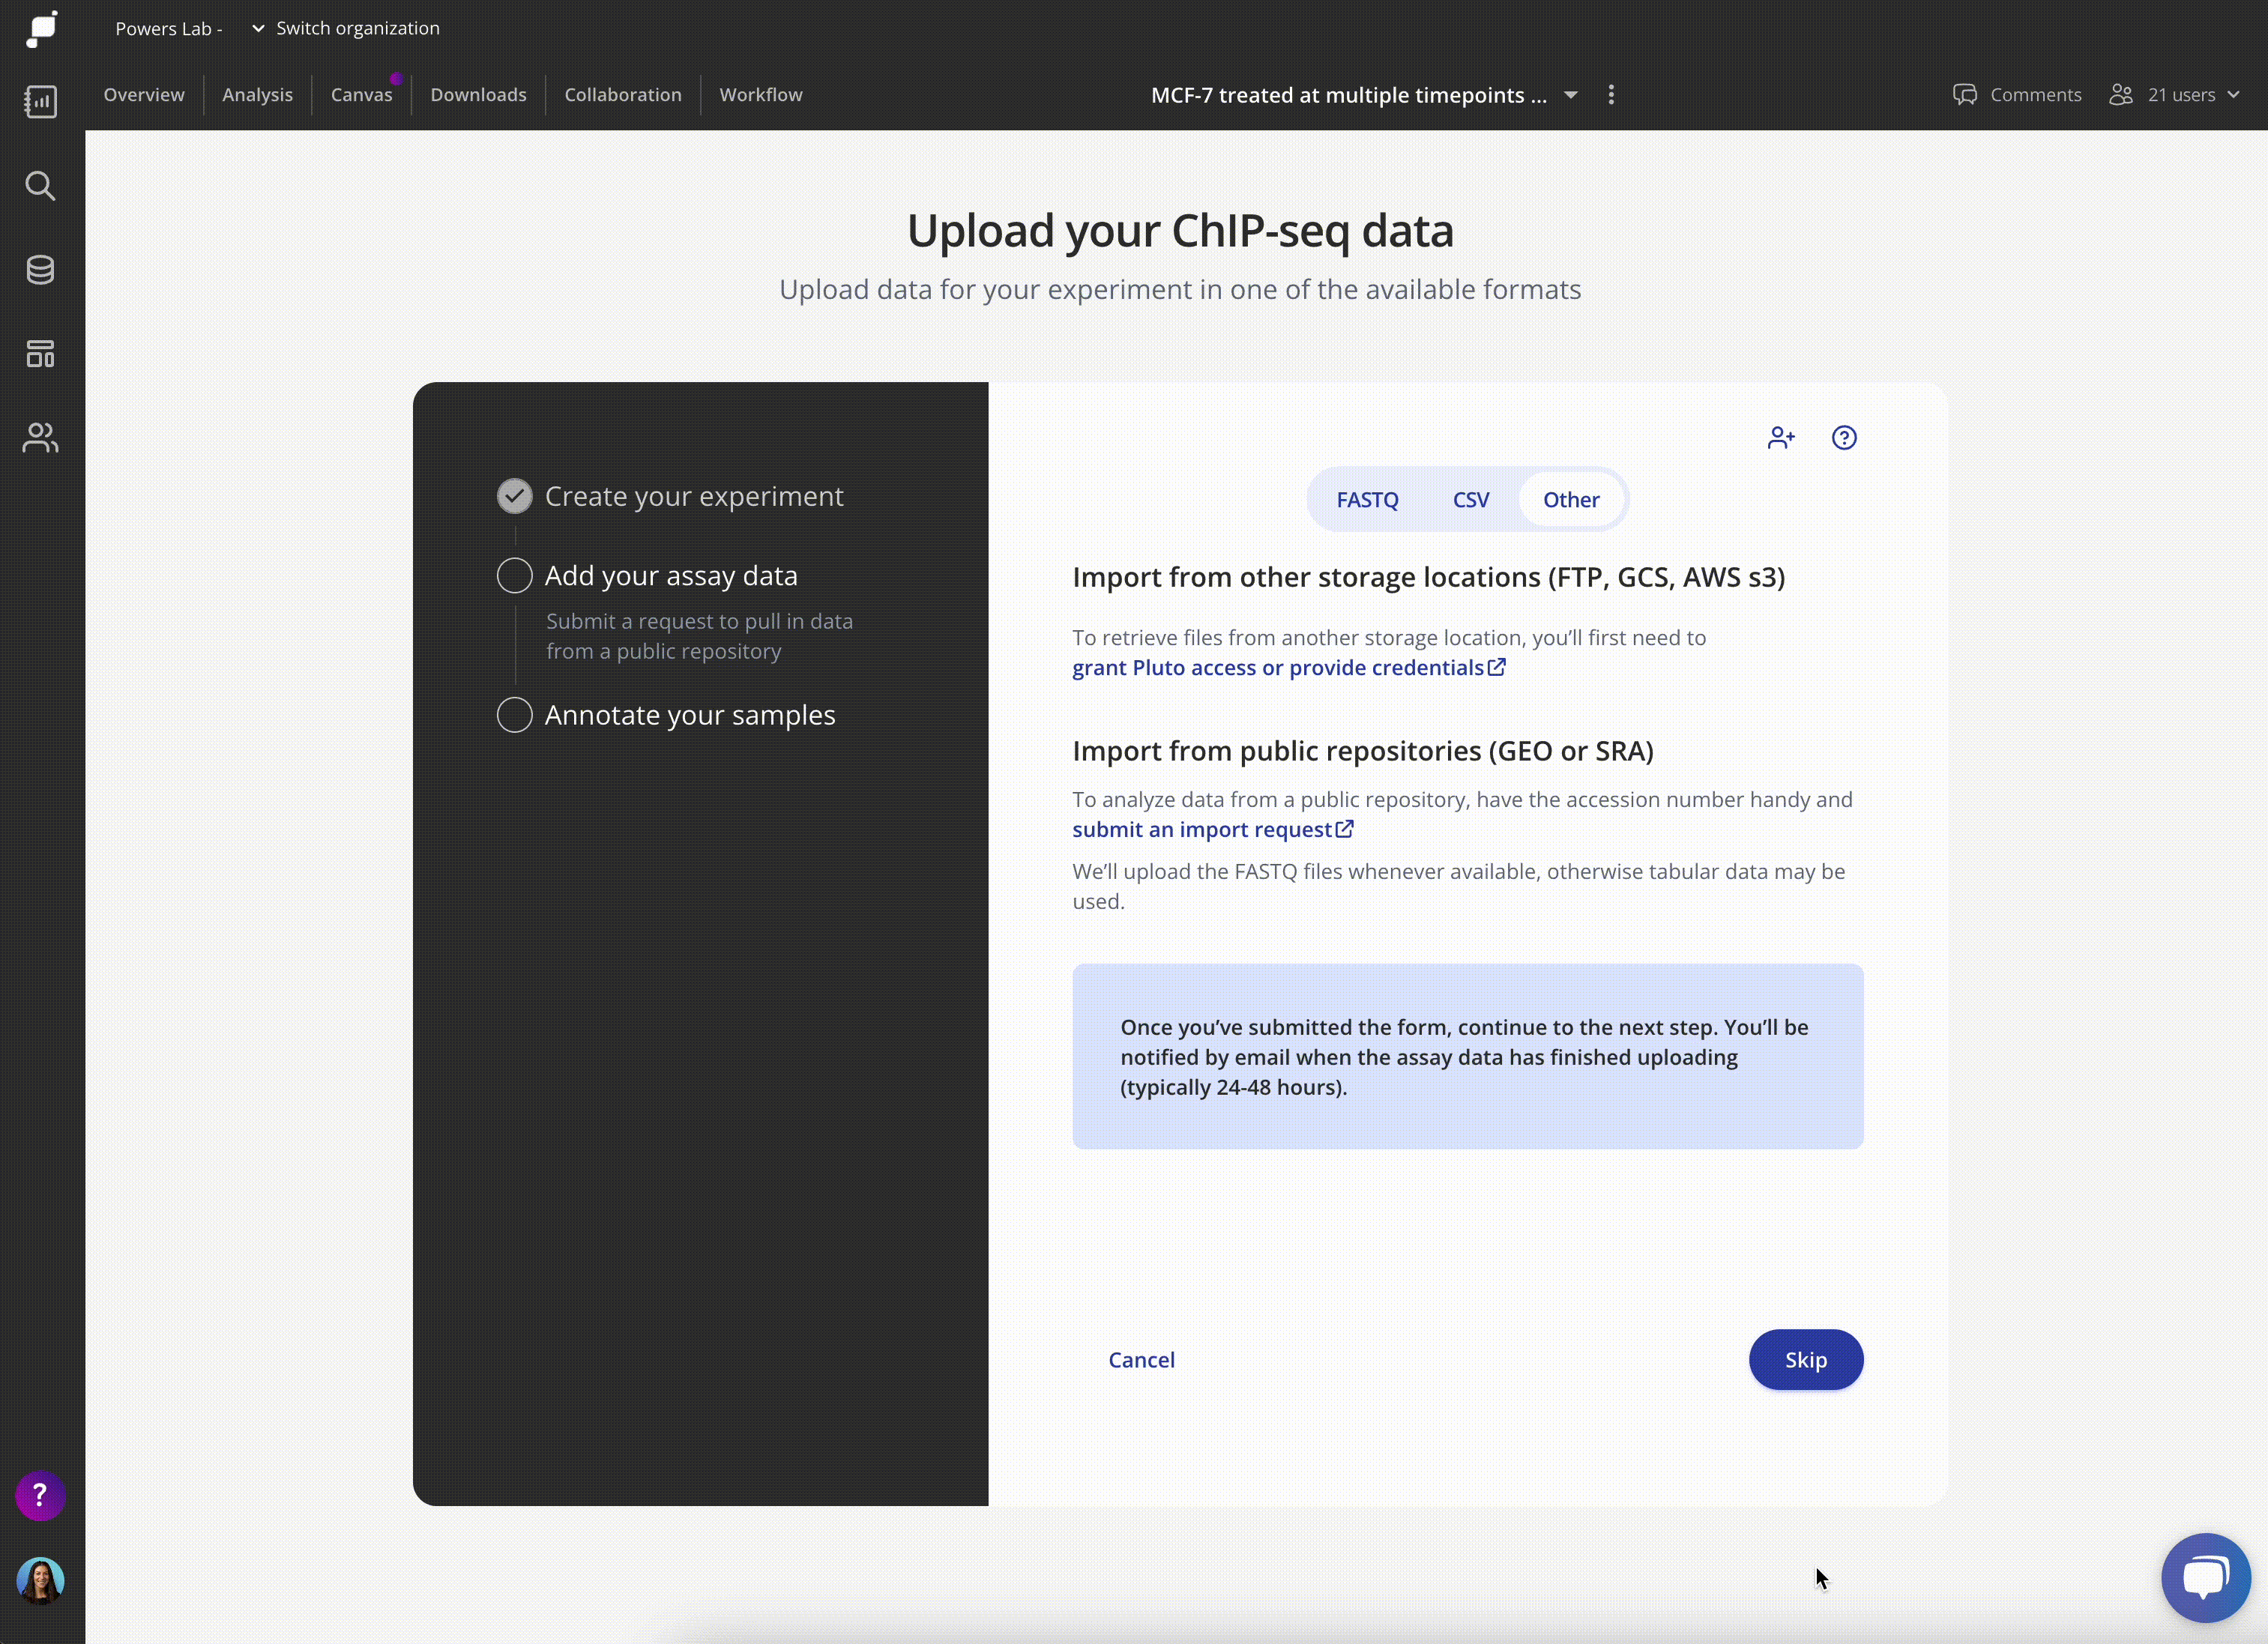Image resolution: width=2268 pixels, height=1644 pixels.
Task: Open the datasets panel icon
Action: point(40,269)
